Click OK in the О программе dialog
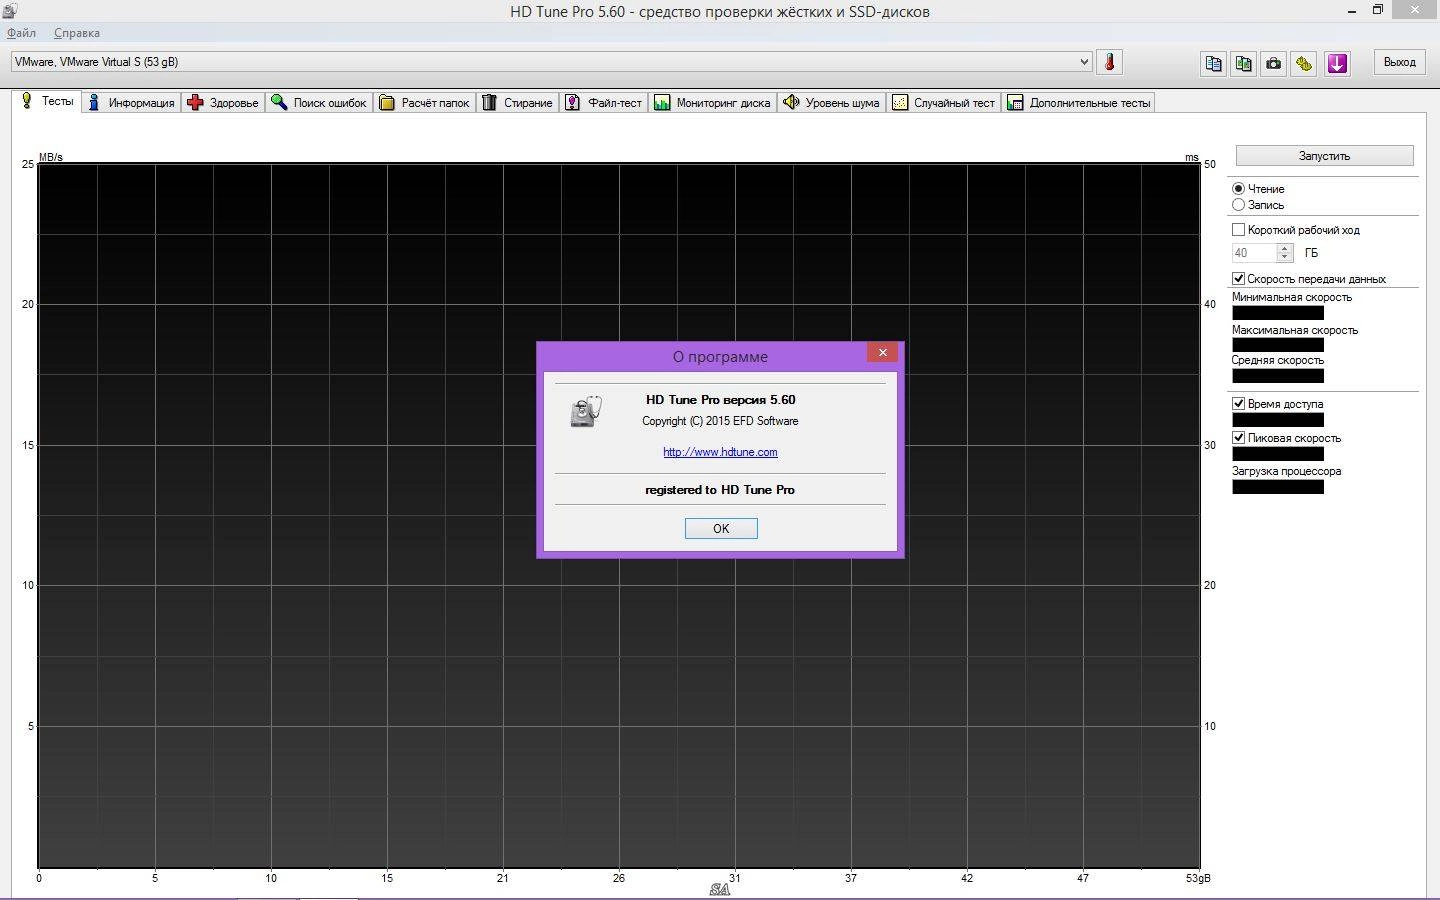This screenshot has height=900, width=1440. point(721,528)
